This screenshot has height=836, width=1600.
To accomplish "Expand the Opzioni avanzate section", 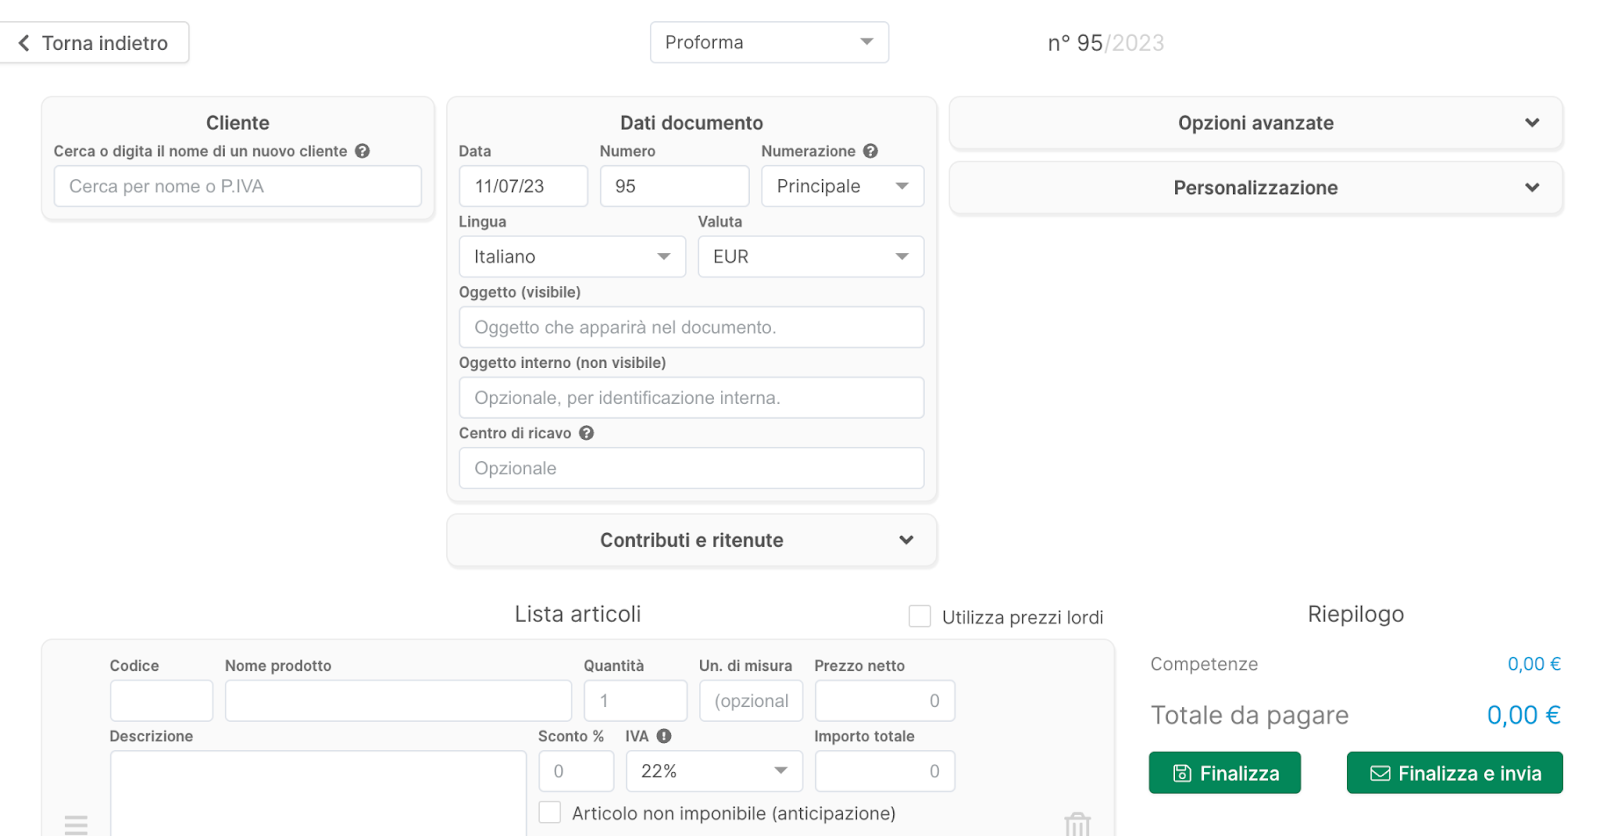I will tap(1255, 123).
